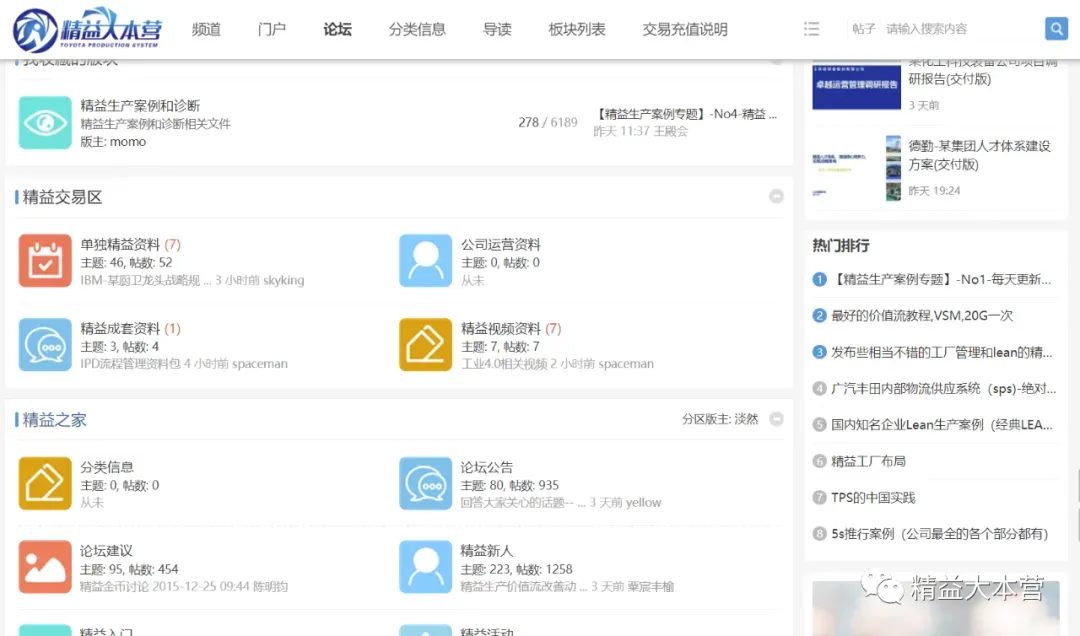Screen dimensions: 1080x636
Task: Collapse the 精益交易区 section
Action: 776,196
